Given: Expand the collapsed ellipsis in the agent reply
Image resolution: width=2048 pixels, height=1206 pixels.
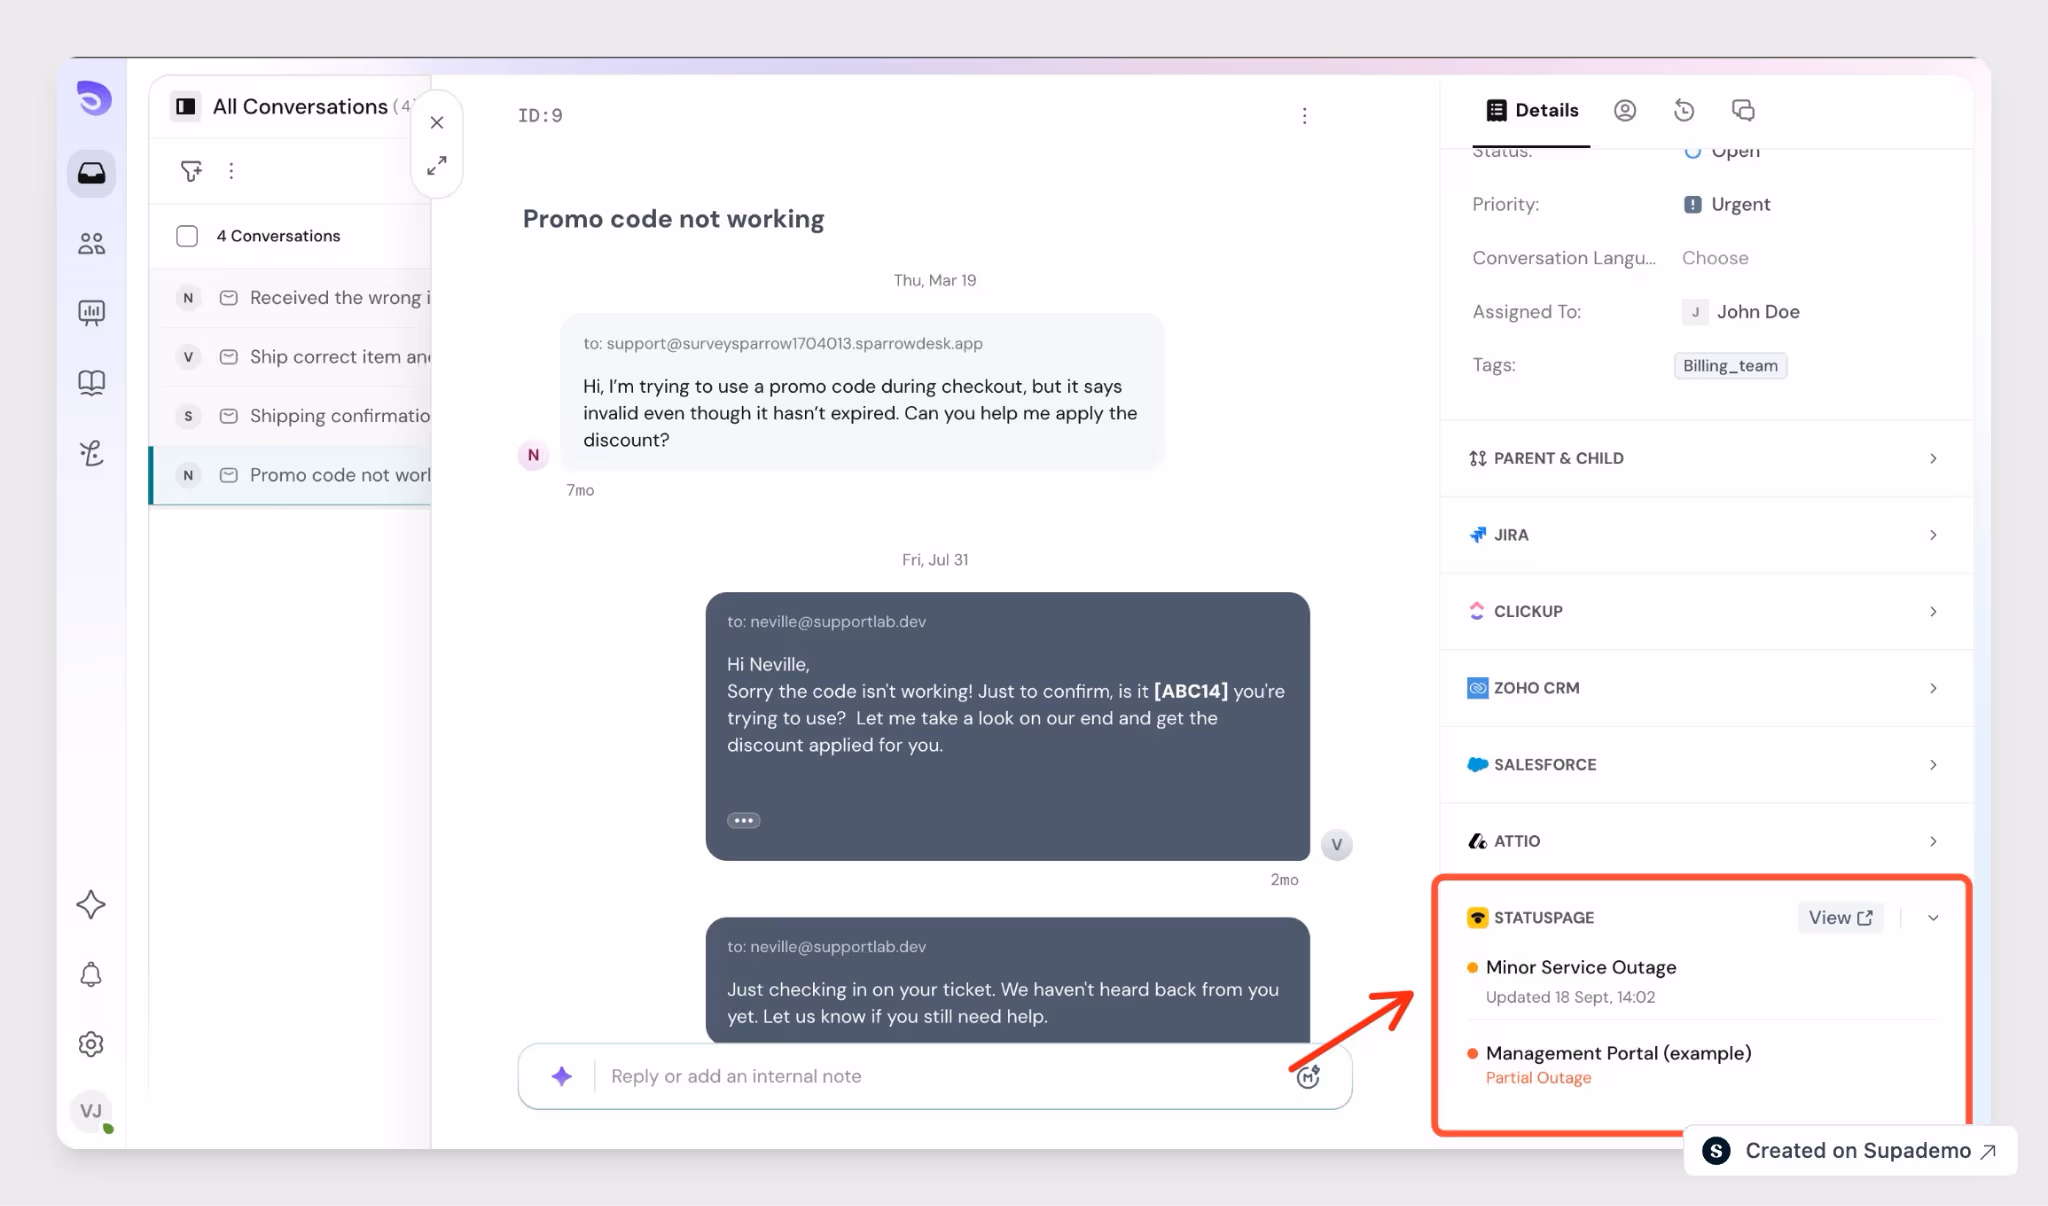Looking at the screenshot, I should (743, 820).
